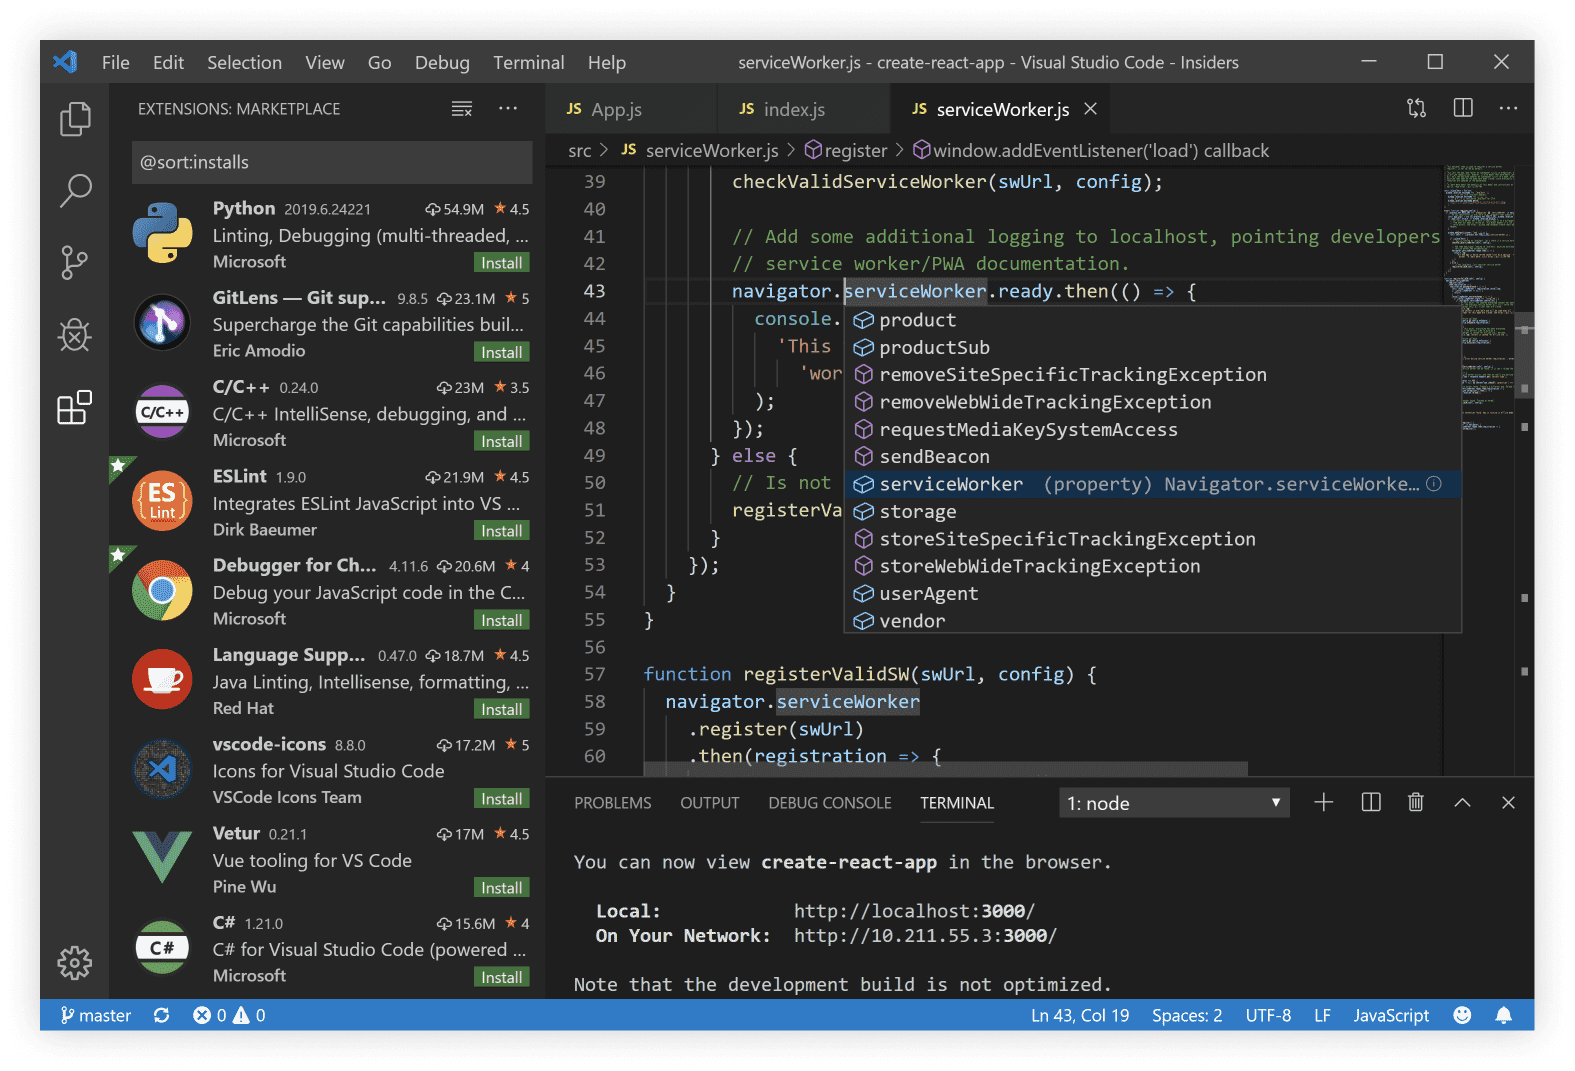Install the Python extension
This screenshot has width=1575, height=1071.
click(x=501, y=263)
